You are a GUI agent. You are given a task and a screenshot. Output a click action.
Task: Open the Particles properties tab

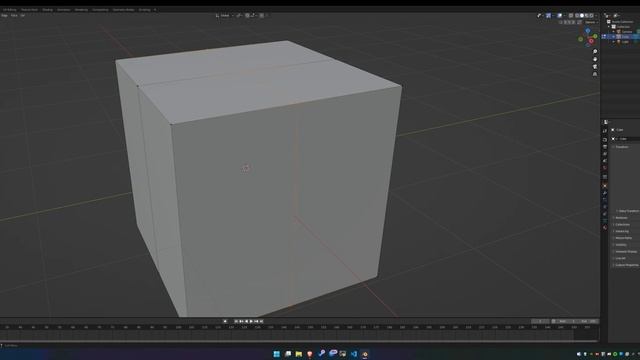pos(605,199)
